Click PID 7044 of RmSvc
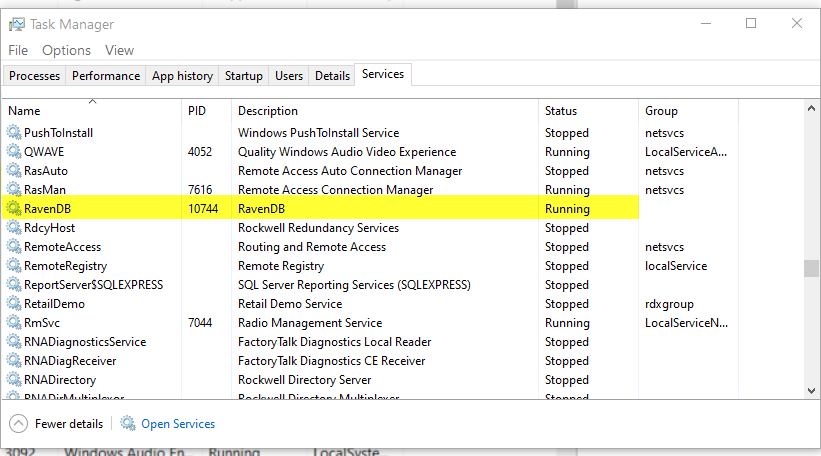This screenshot has width=821, height=456. [x=200, y=323]
